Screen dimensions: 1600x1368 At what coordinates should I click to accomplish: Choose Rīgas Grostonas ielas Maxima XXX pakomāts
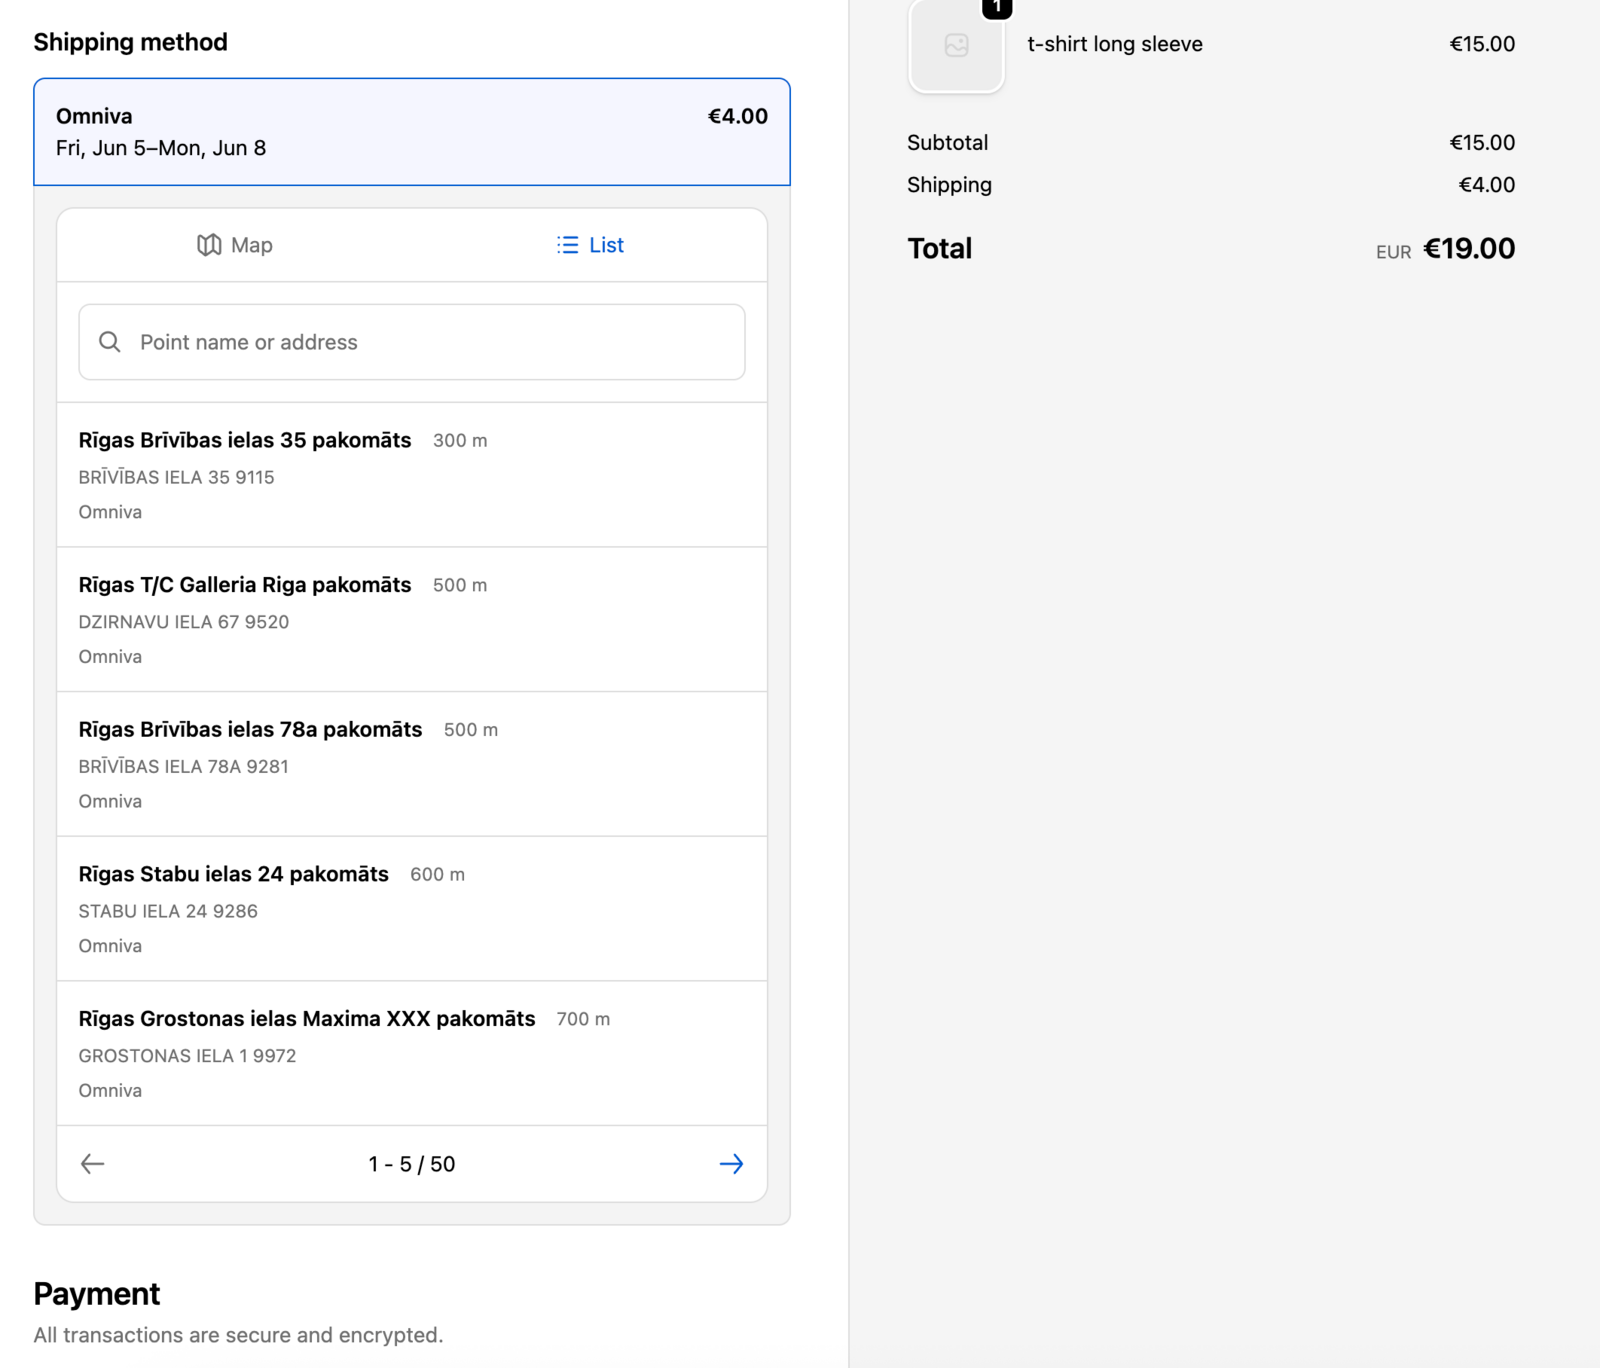tap(412, 1053)
